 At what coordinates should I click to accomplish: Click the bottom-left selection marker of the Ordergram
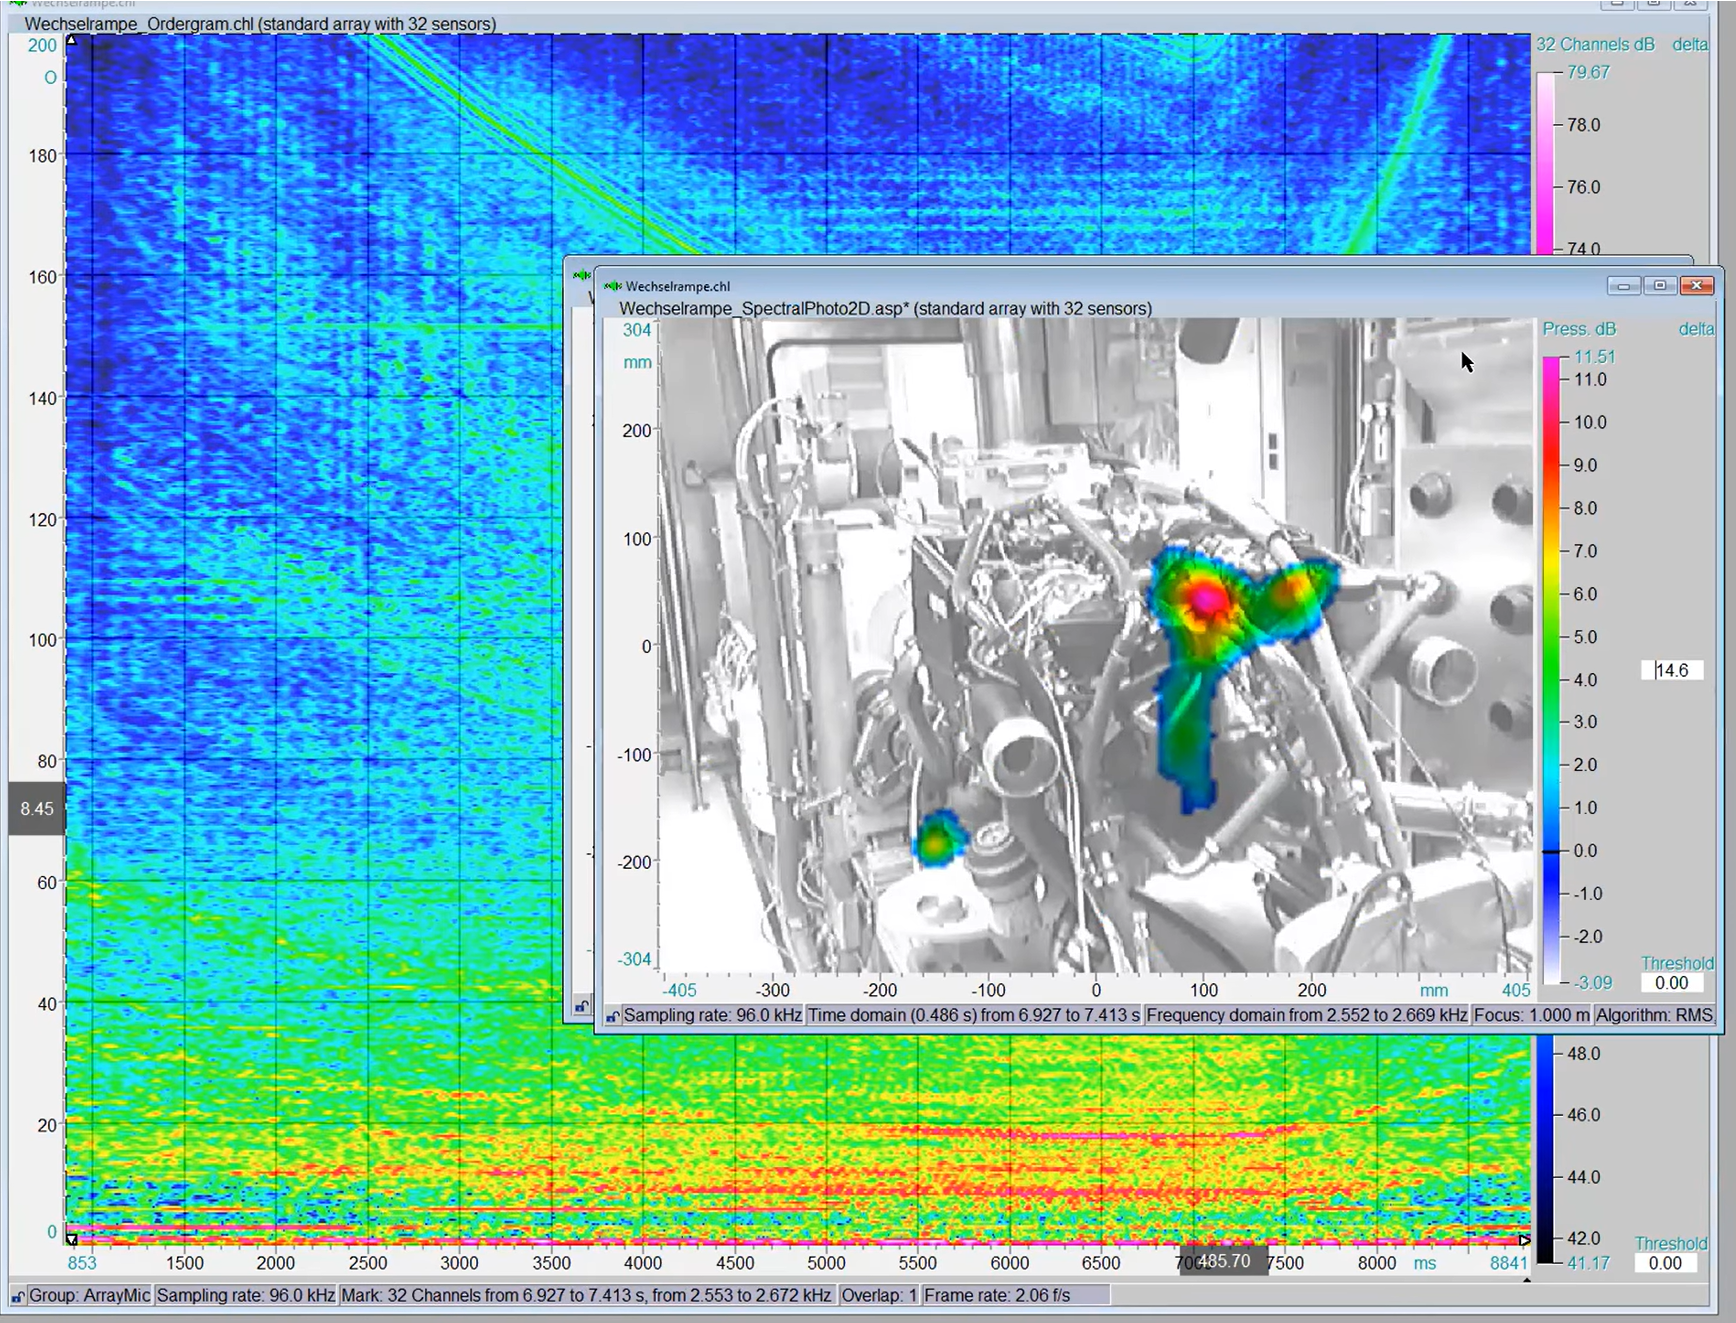(x=71, y=1240)
